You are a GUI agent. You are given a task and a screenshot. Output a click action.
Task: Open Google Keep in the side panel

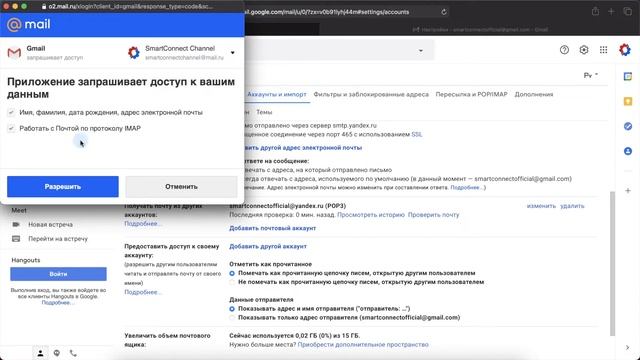tap(628, 101)
